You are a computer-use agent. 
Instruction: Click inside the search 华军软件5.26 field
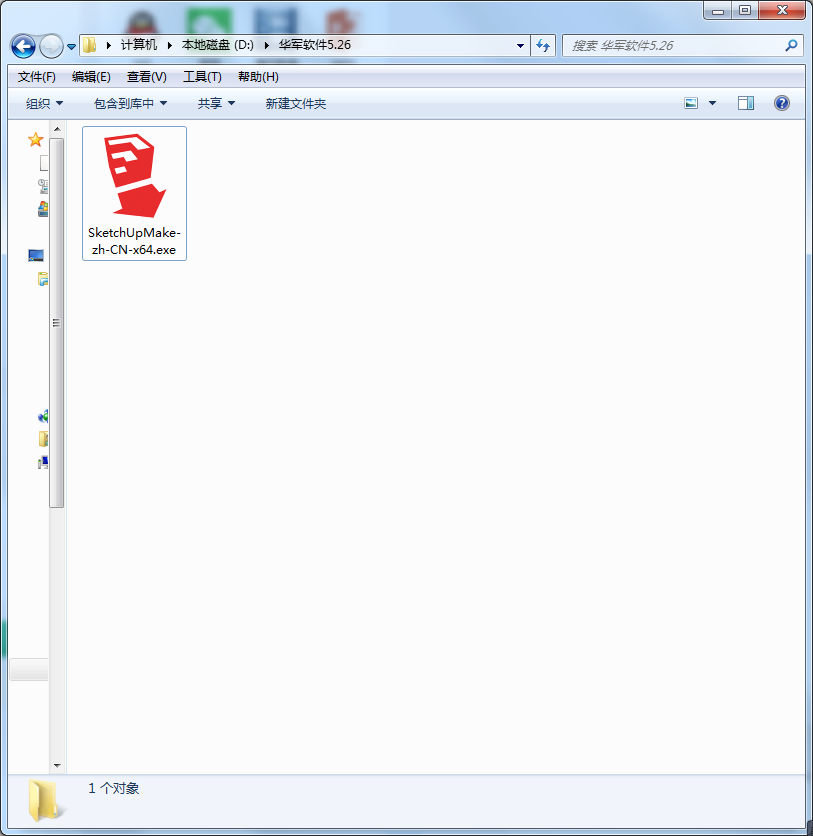(x=670, y=45)
